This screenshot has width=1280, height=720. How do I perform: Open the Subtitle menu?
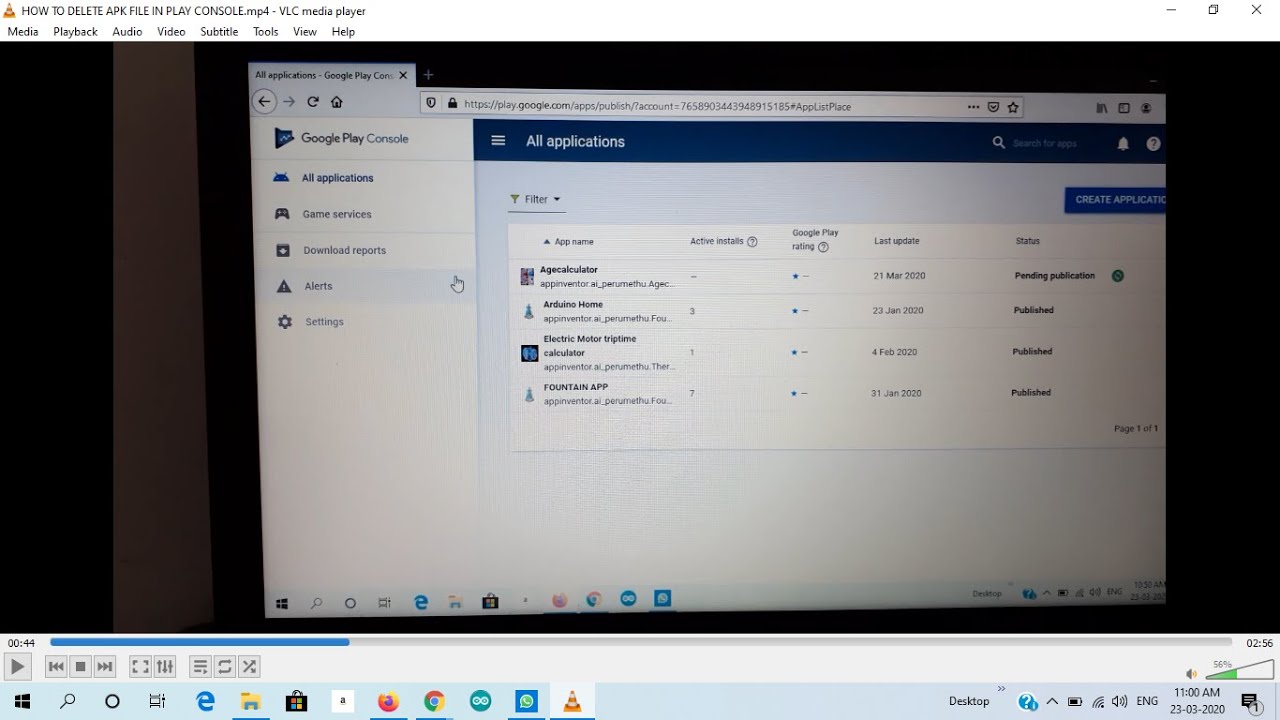click(x=219, y=32)
